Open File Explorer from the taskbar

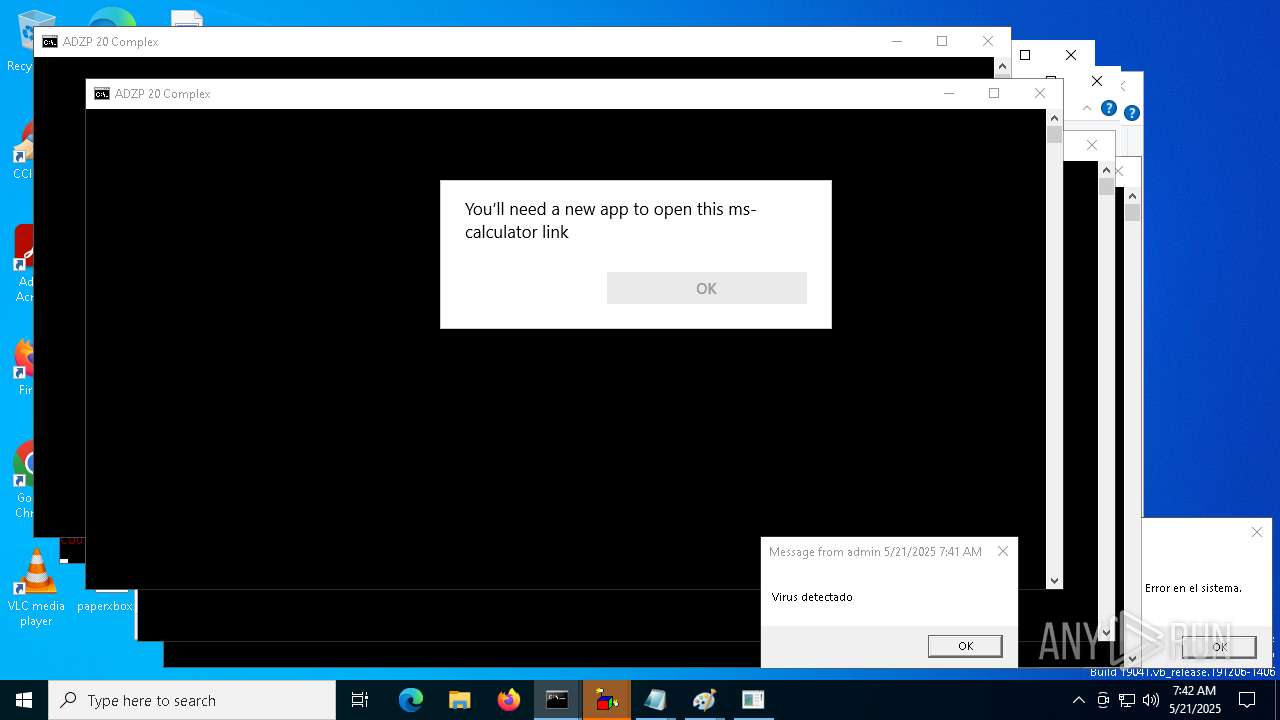pyautogui.click(x=460, y=700)
